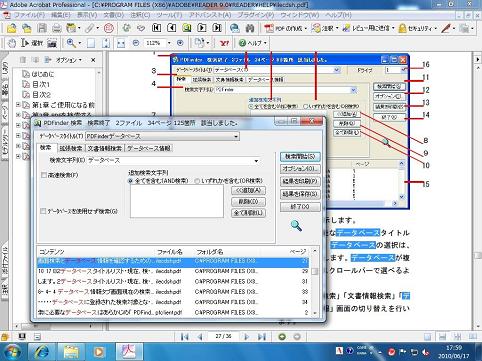
Task: Click the 検索開始(S) button
Action: click(x=300, y=156)
